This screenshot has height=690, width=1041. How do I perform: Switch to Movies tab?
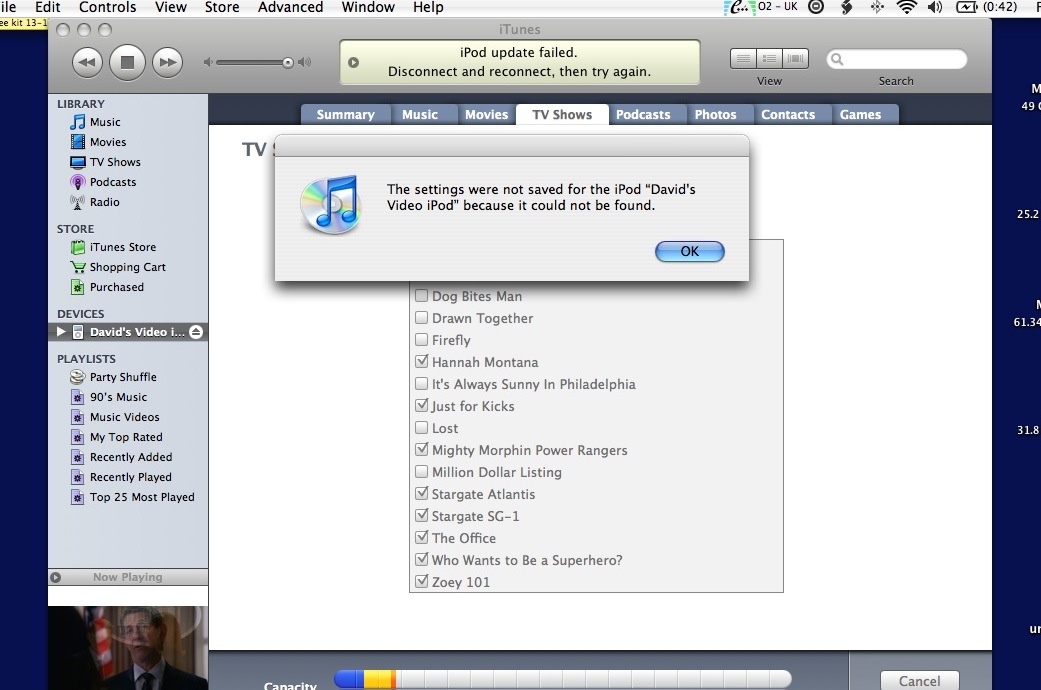coord(486,114)
